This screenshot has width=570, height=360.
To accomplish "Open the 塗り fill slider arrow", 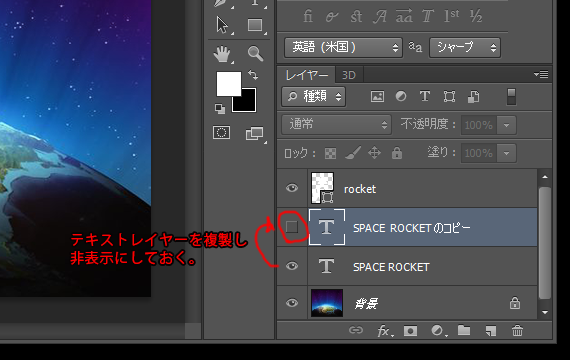I will tap(507, 153).
